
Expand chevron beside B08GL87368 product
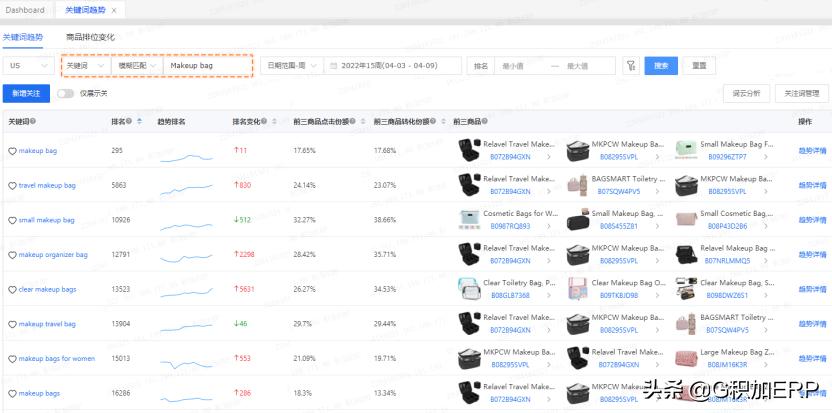pyautogui.click(x=549, y=296)
